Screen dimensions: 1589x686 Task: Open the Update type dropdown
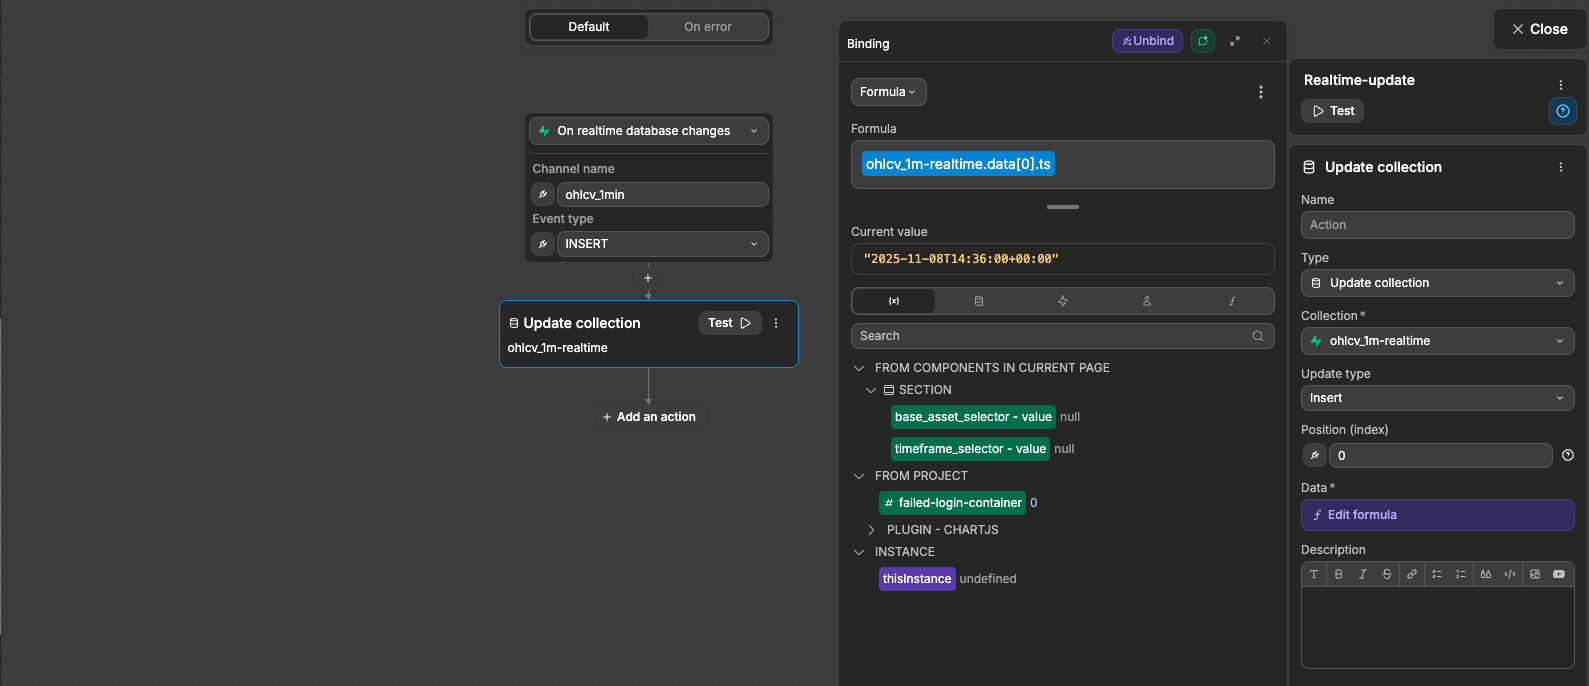pyautogui.click(x=1437, y=398)
